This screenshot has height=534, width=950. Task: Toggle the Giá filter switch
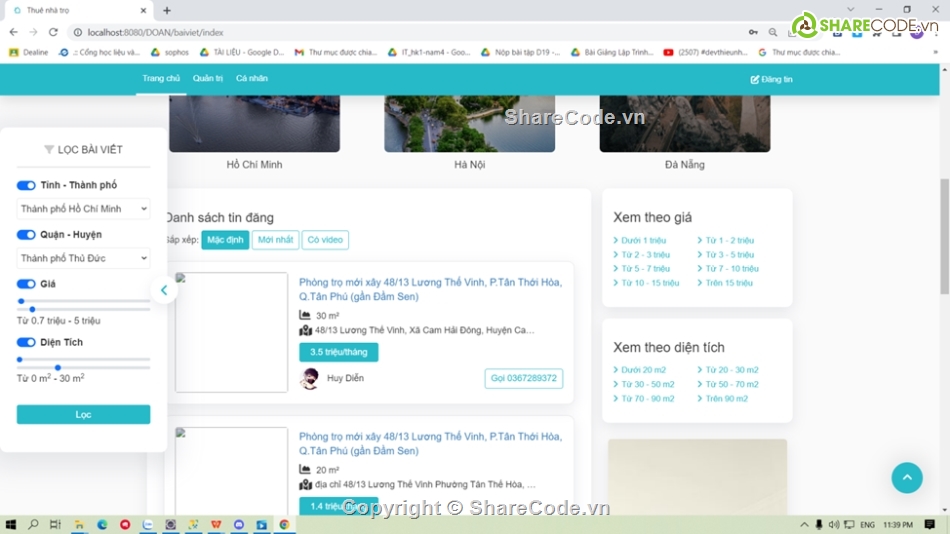pyautogui.click(x=26, y=284)
